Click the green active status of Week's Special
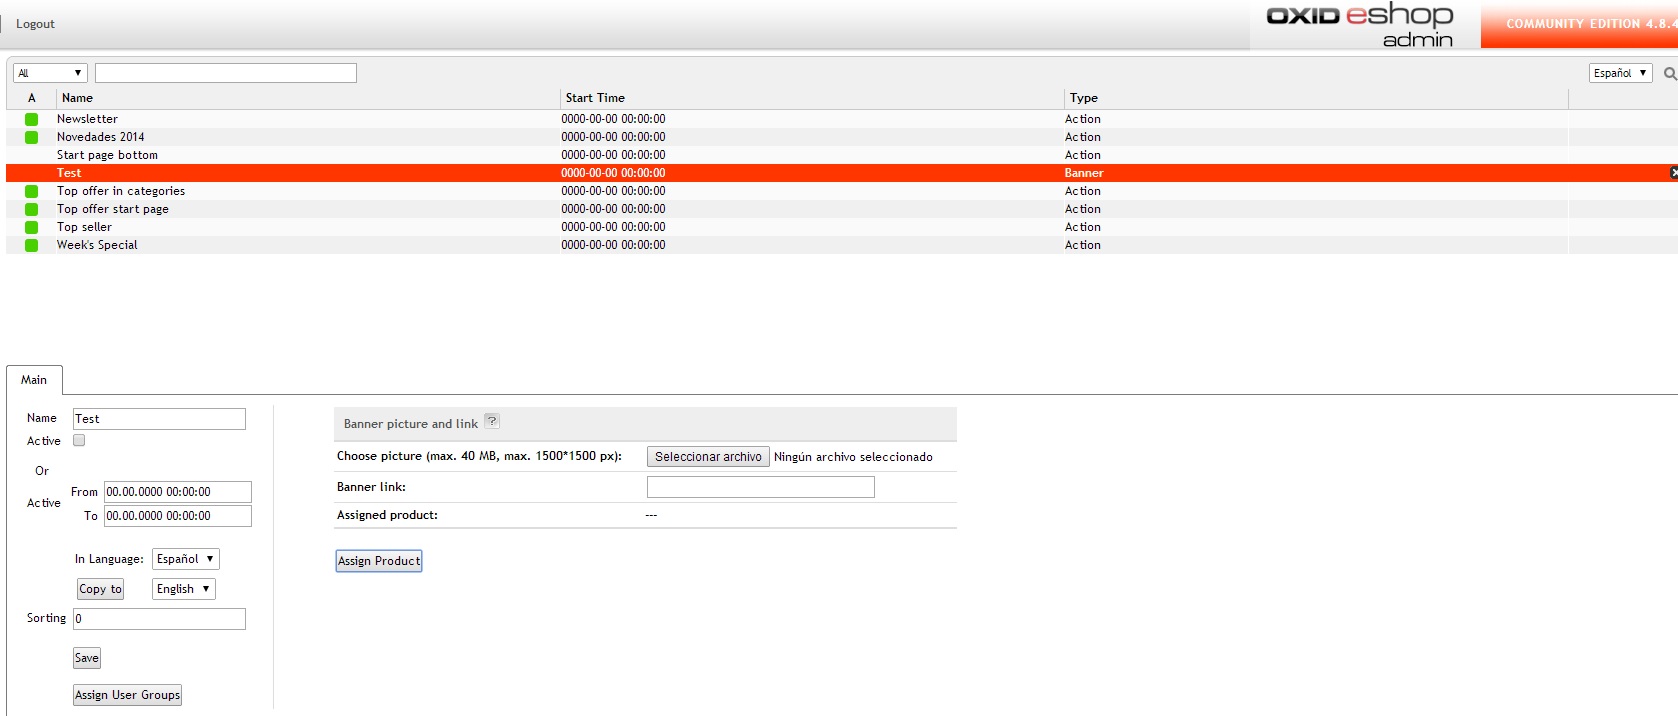The height and width of the screenshot is (716, 1678). click(32, 245)
